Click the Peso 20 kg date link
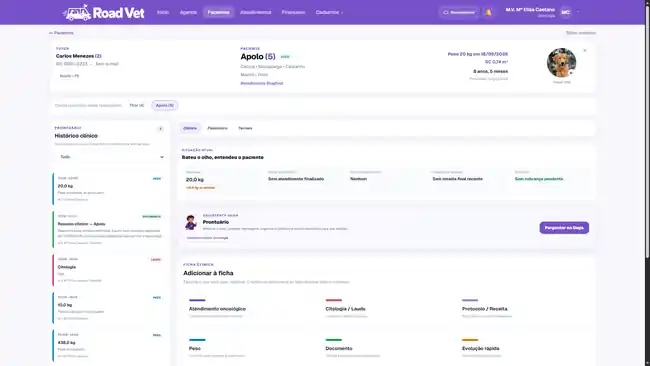This screenshot has height=366, width=650. coord(478,54)
